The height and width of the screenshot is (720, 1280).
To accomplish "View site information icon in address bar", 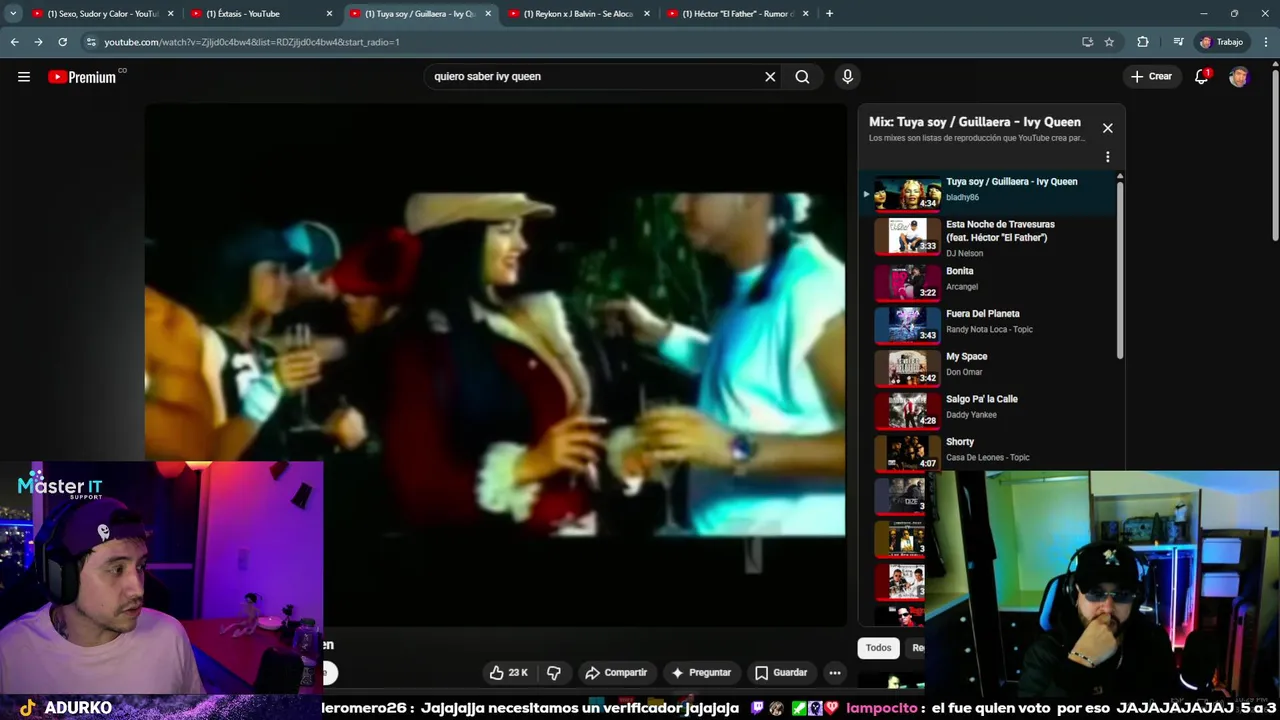I will pos(91,42).
